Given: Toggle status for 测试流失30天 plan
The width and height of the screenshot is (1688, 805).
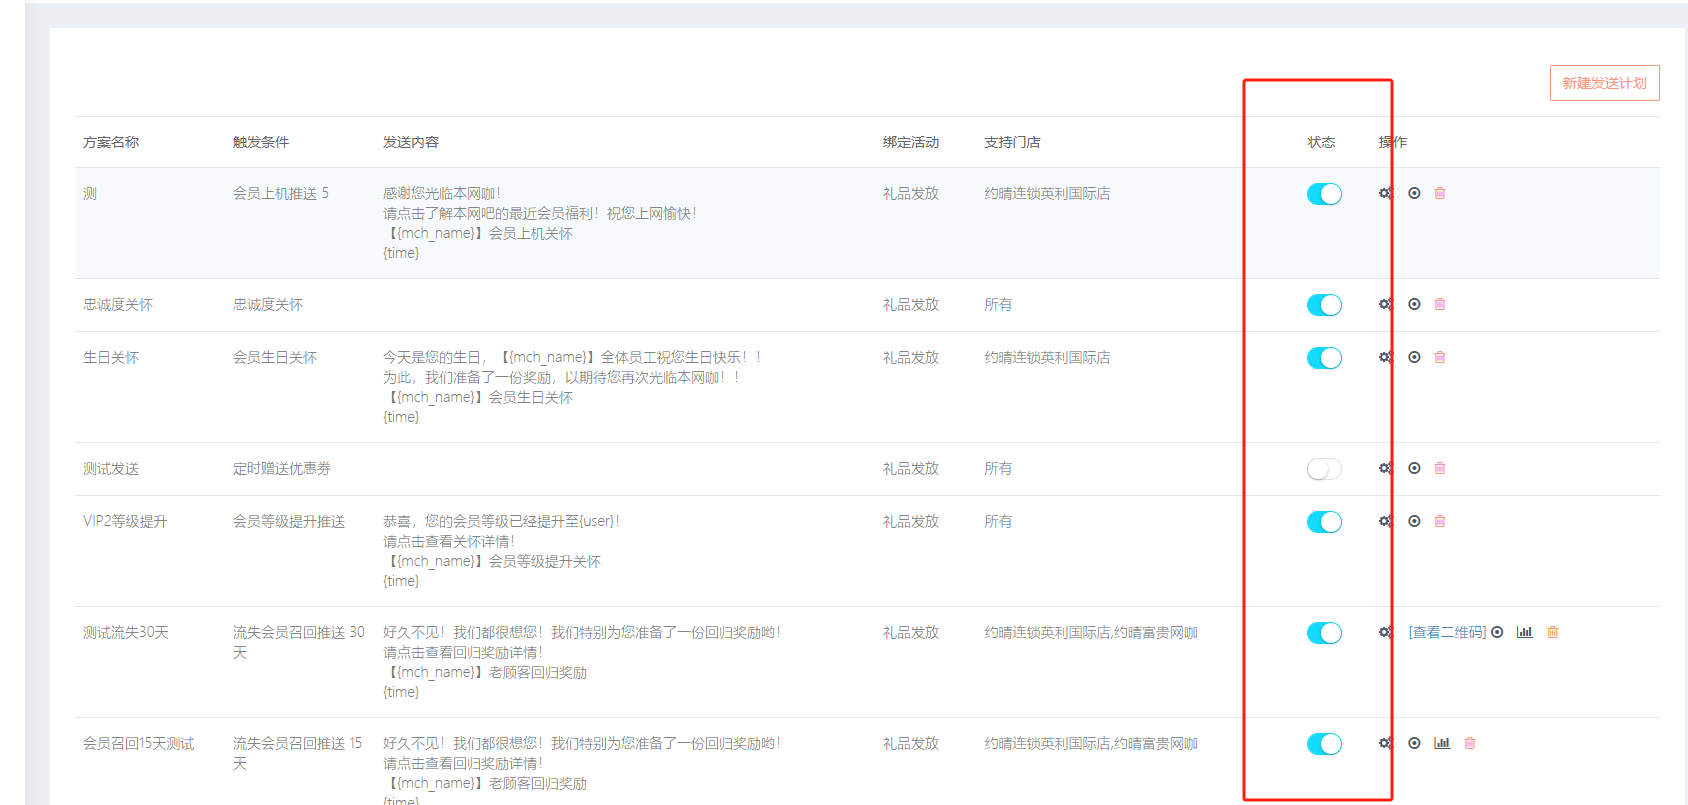Looking at the screenshot, I should pyautogui.click(x=1324, y=633).
